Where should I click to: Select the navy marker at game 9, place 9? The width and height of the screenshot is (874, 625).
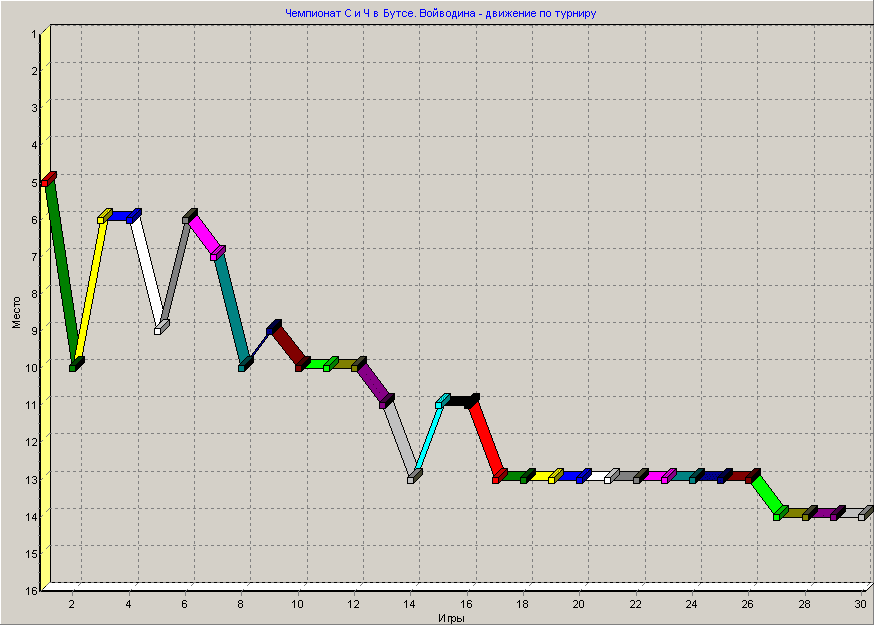click(x=274, y=327)
